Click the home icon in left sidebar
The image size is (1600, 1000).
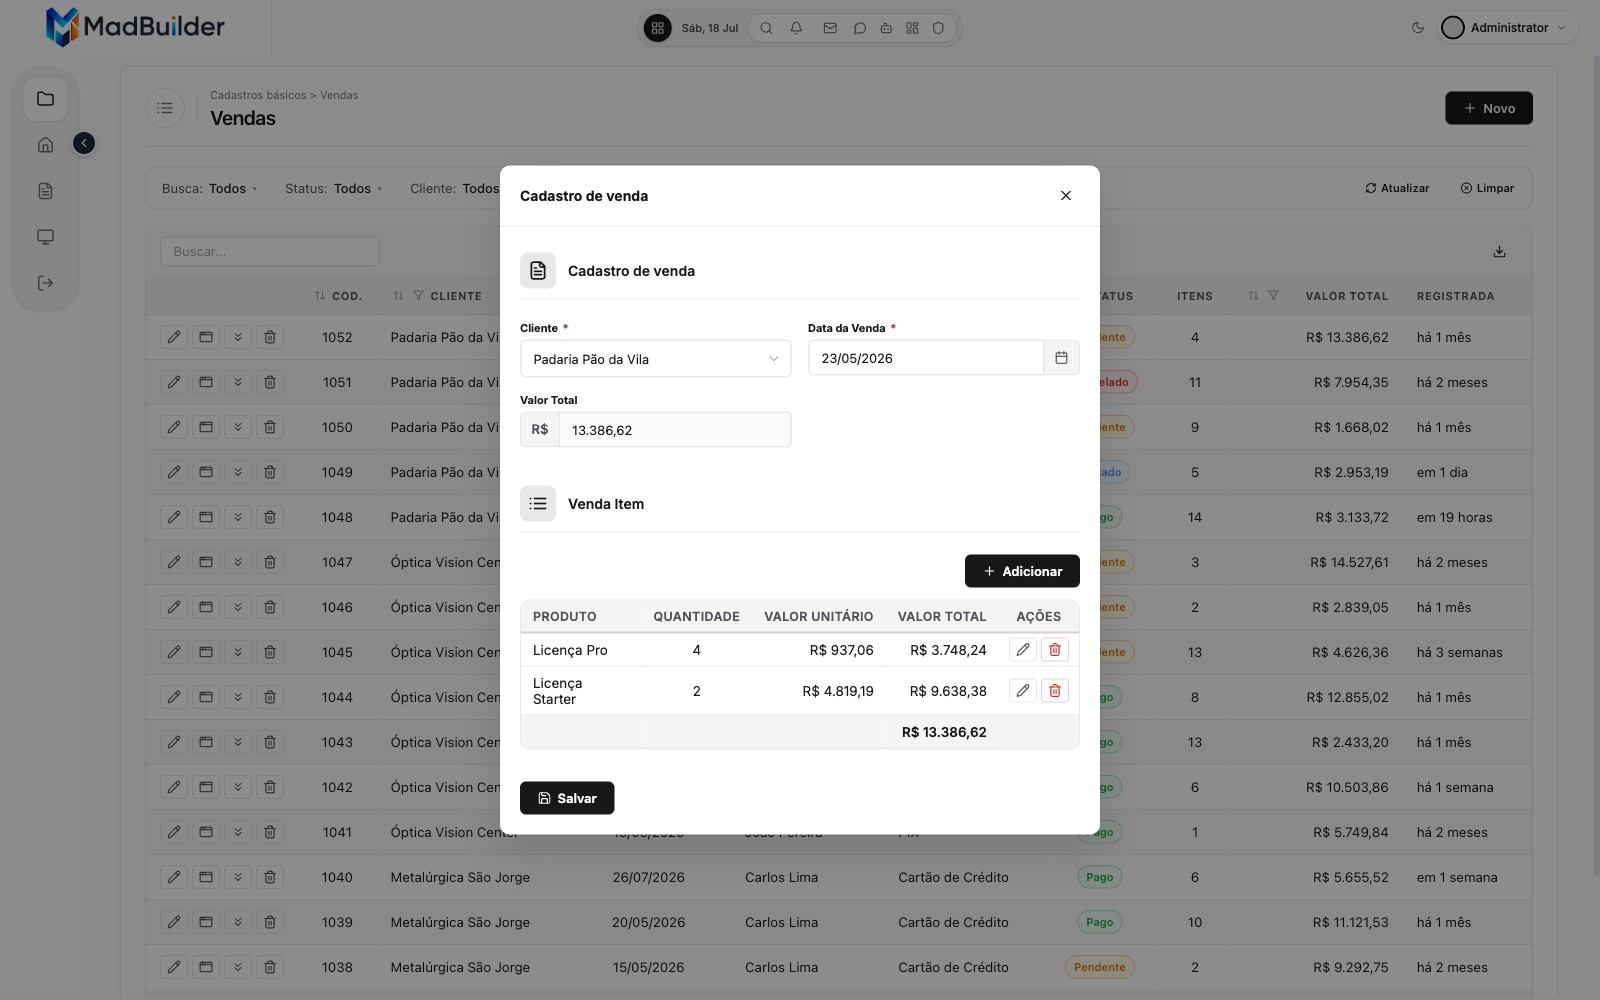(45, 145)
